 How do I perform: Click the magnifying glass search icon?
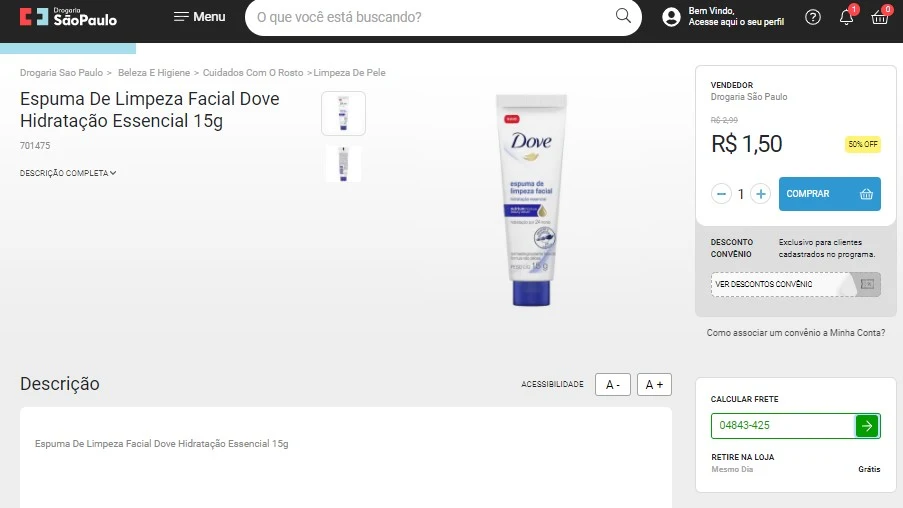point(623,16)
